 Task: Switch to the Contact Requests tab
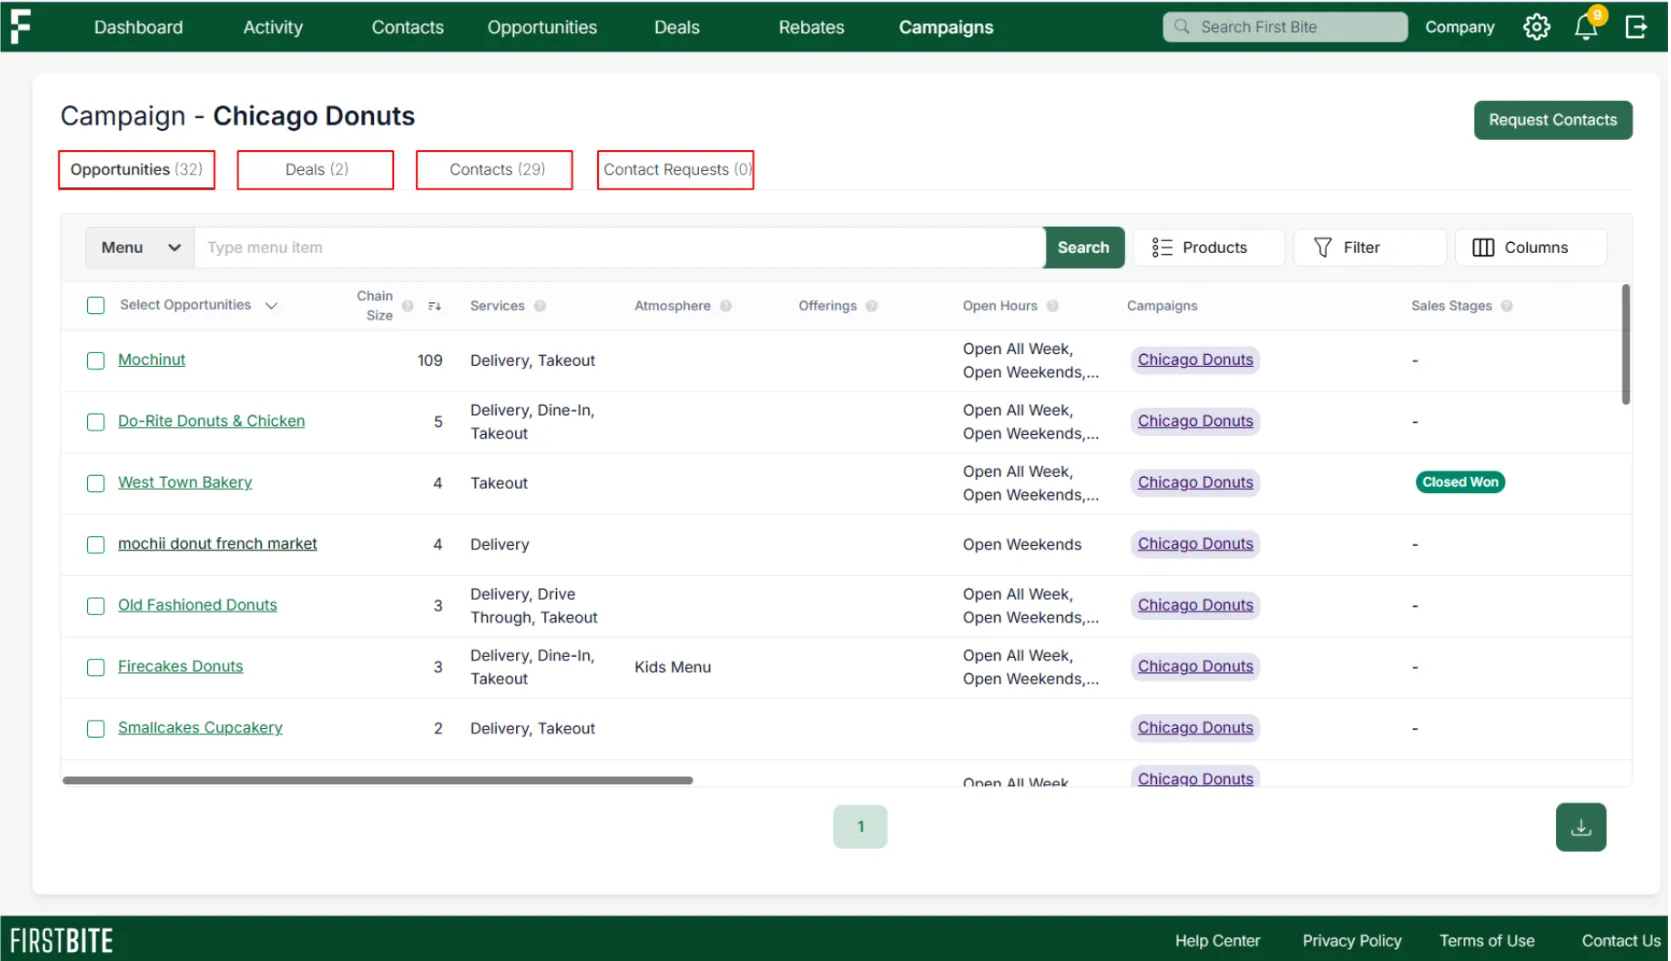[x=676, y=170]
